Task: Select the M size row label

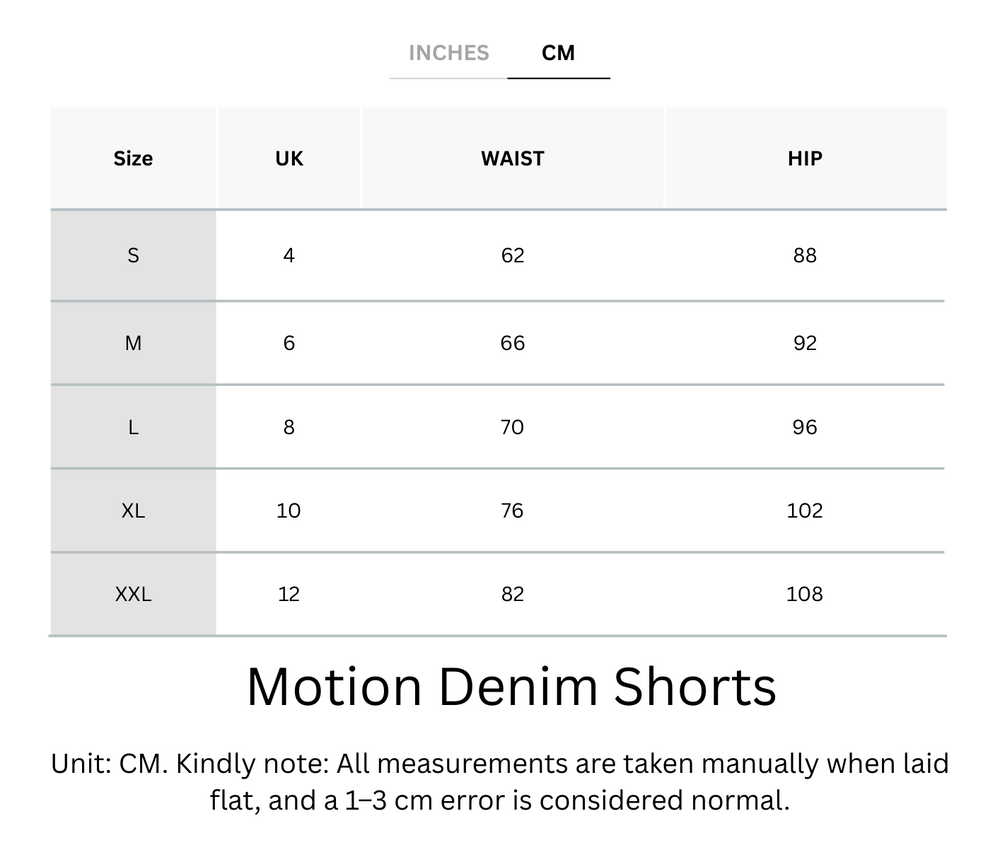Action: point(133,343)
